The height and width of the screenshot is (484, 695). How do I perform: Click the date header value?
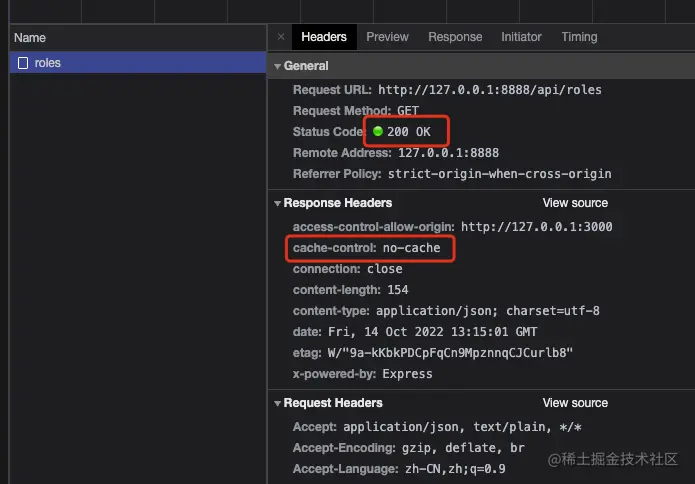coord(432,332)
